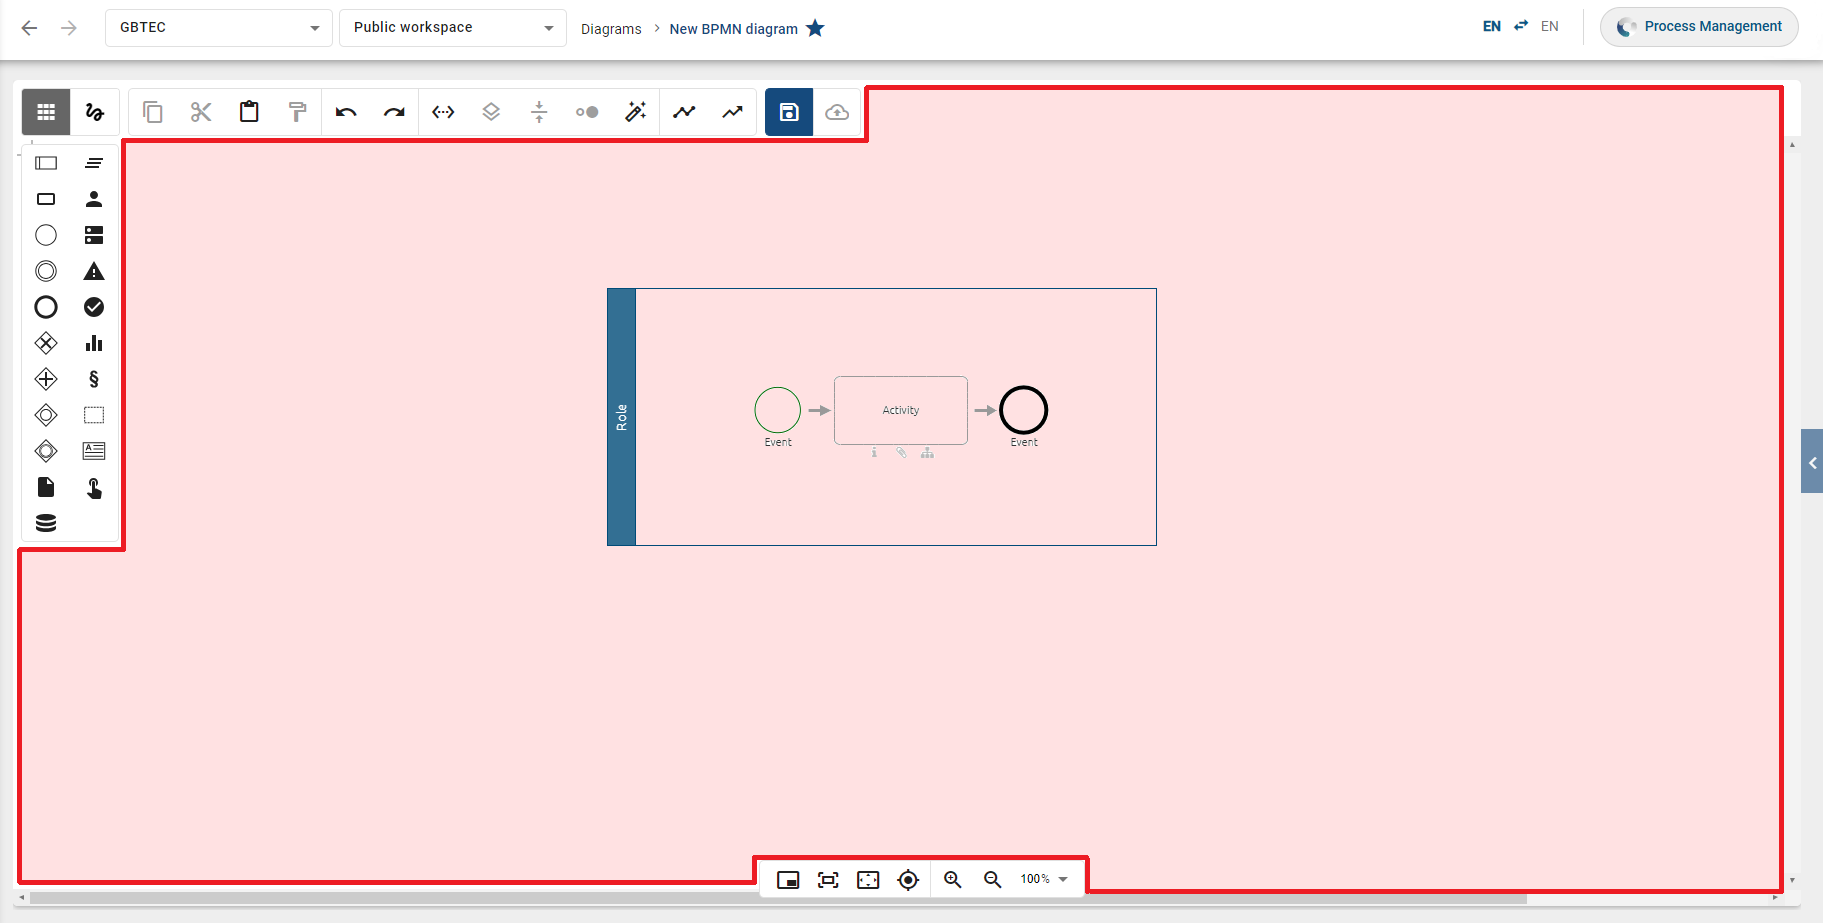
Task: Select the format painter roller icon
Action: coord(297,112)
